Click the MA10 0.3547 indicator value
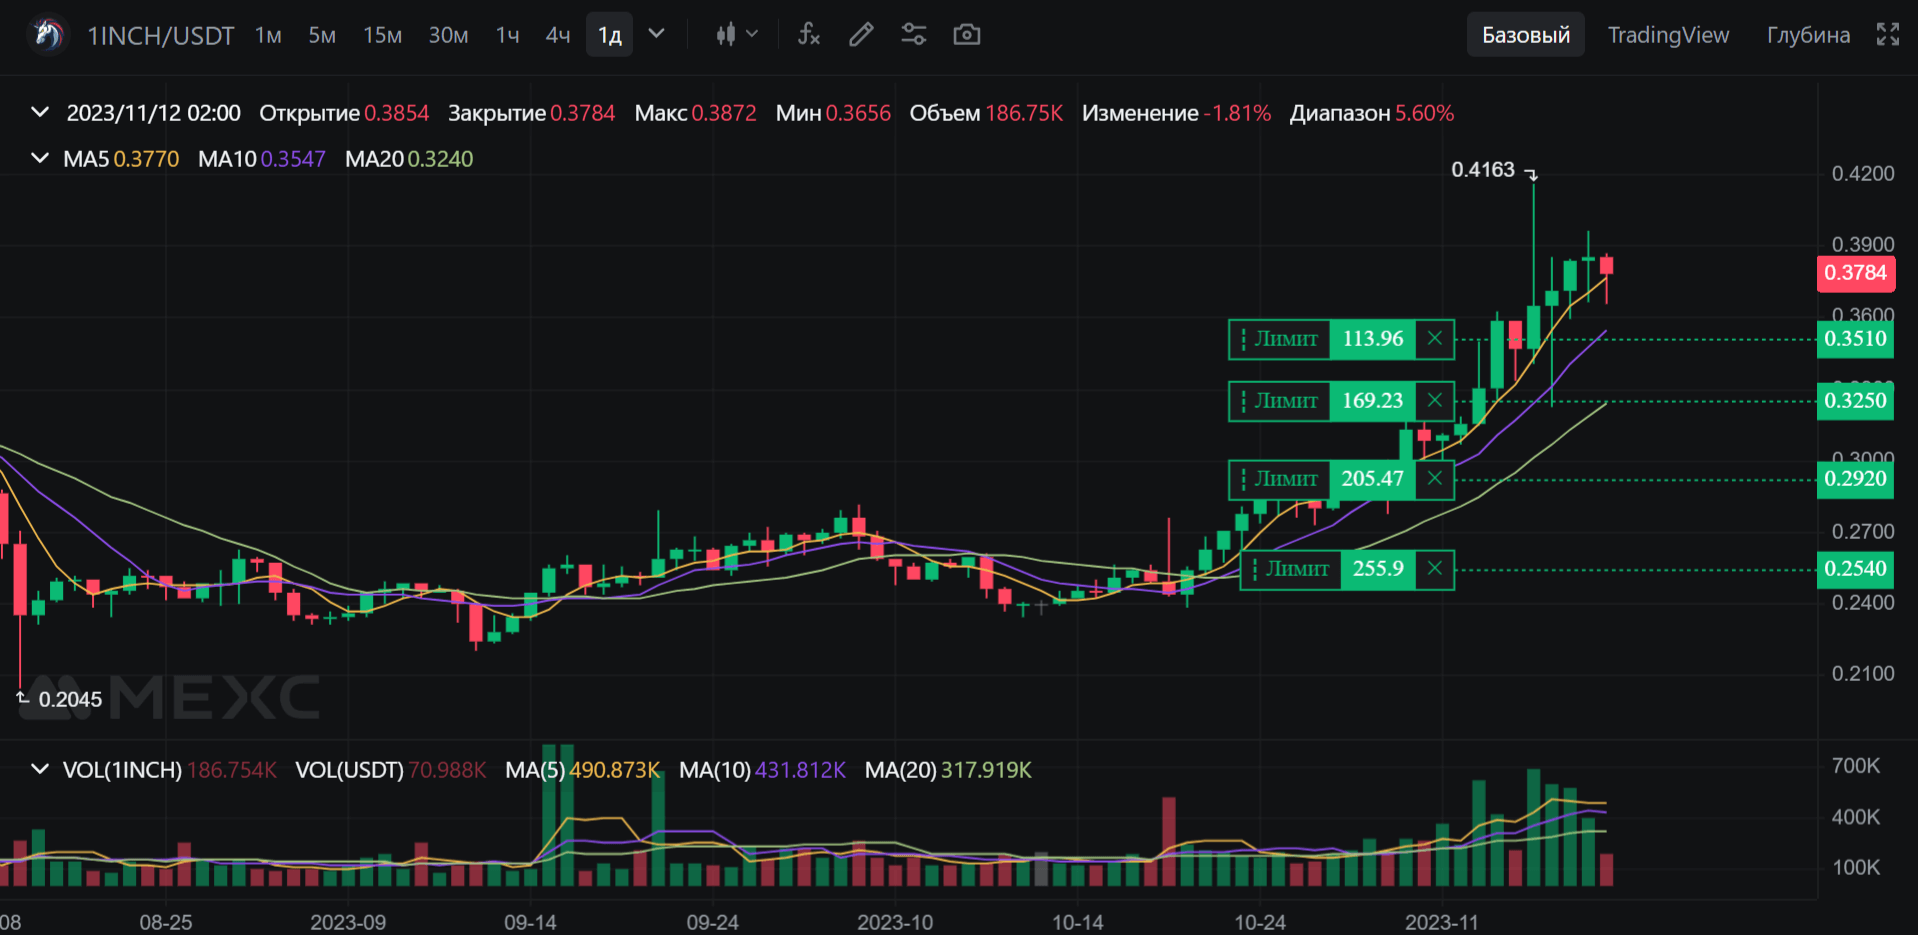 pyautogui.click(x=262, y=159)
